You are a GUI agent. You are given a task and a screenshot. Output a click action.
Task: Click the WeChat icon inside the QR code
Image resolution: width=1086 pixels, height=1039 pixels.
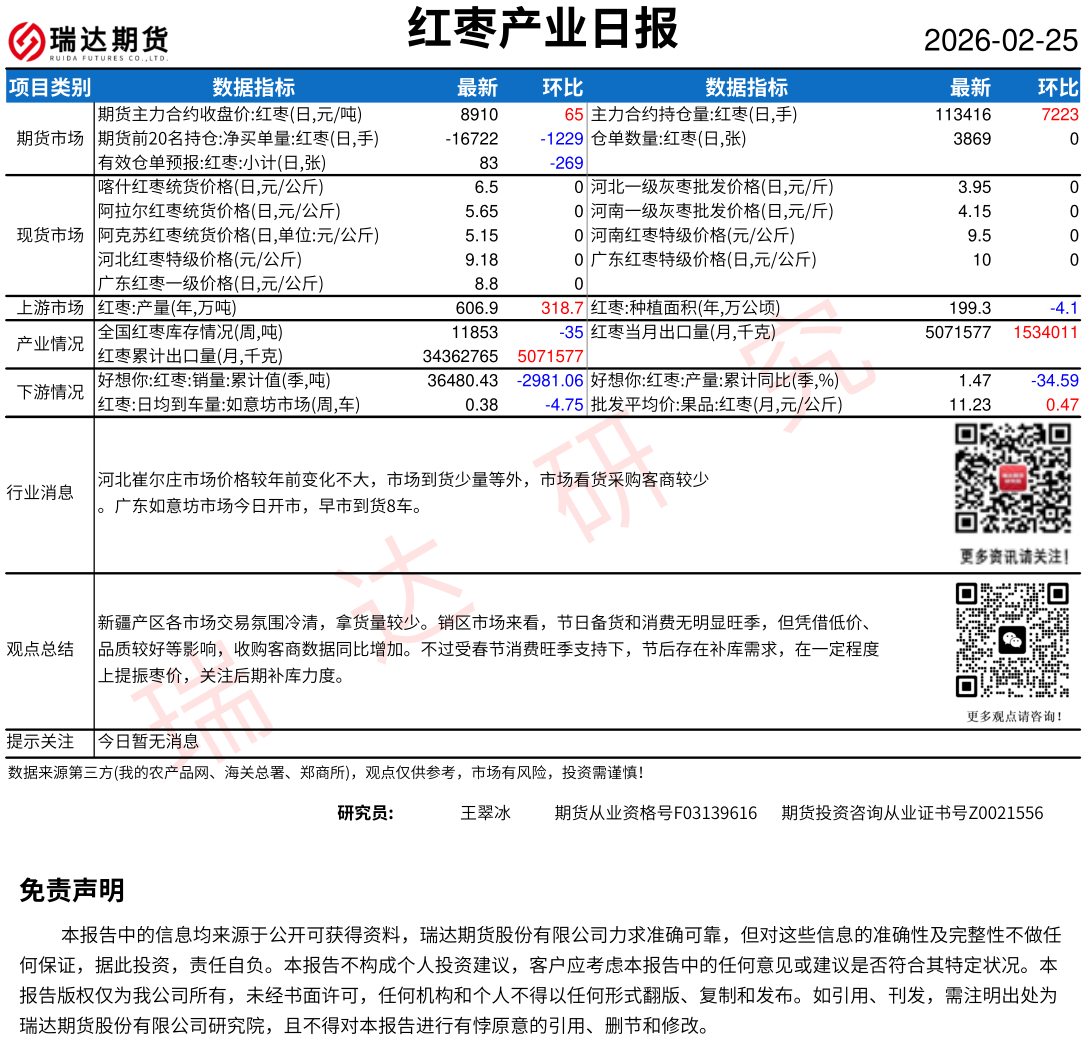point(1012,640)
